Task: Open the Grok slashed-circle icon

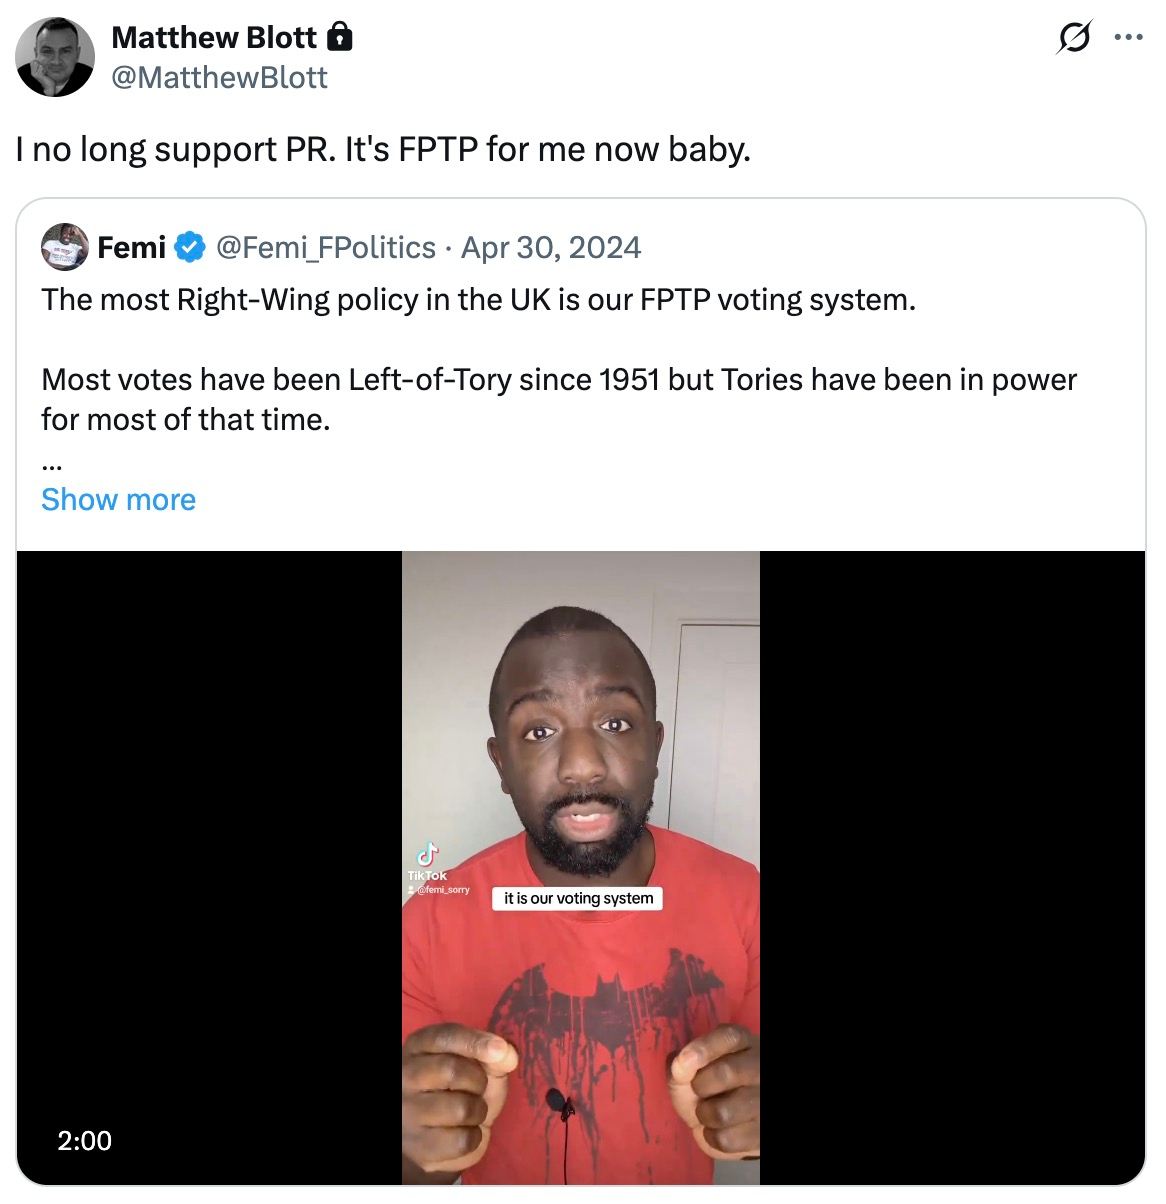Action: click(1074, 38)
